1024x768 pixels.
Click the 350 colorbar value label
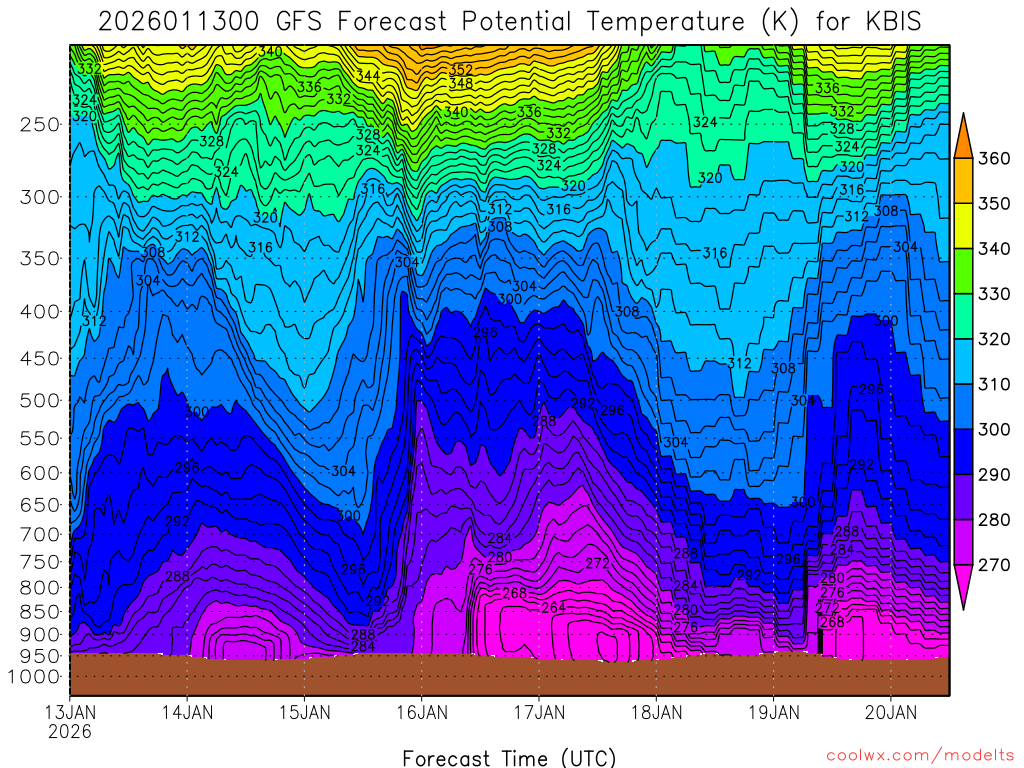coord(994,203)
